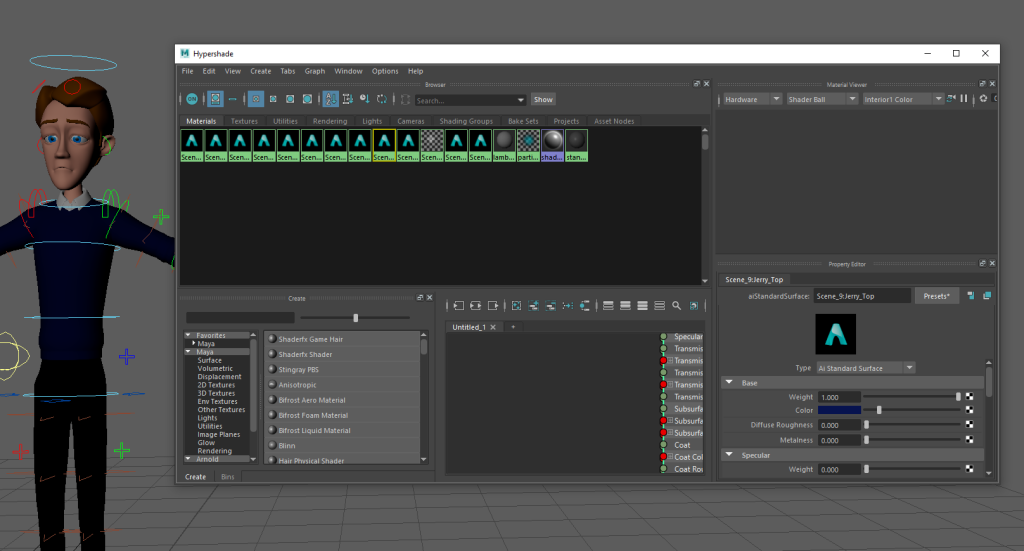Click the Show button in browser

point(543,100)
